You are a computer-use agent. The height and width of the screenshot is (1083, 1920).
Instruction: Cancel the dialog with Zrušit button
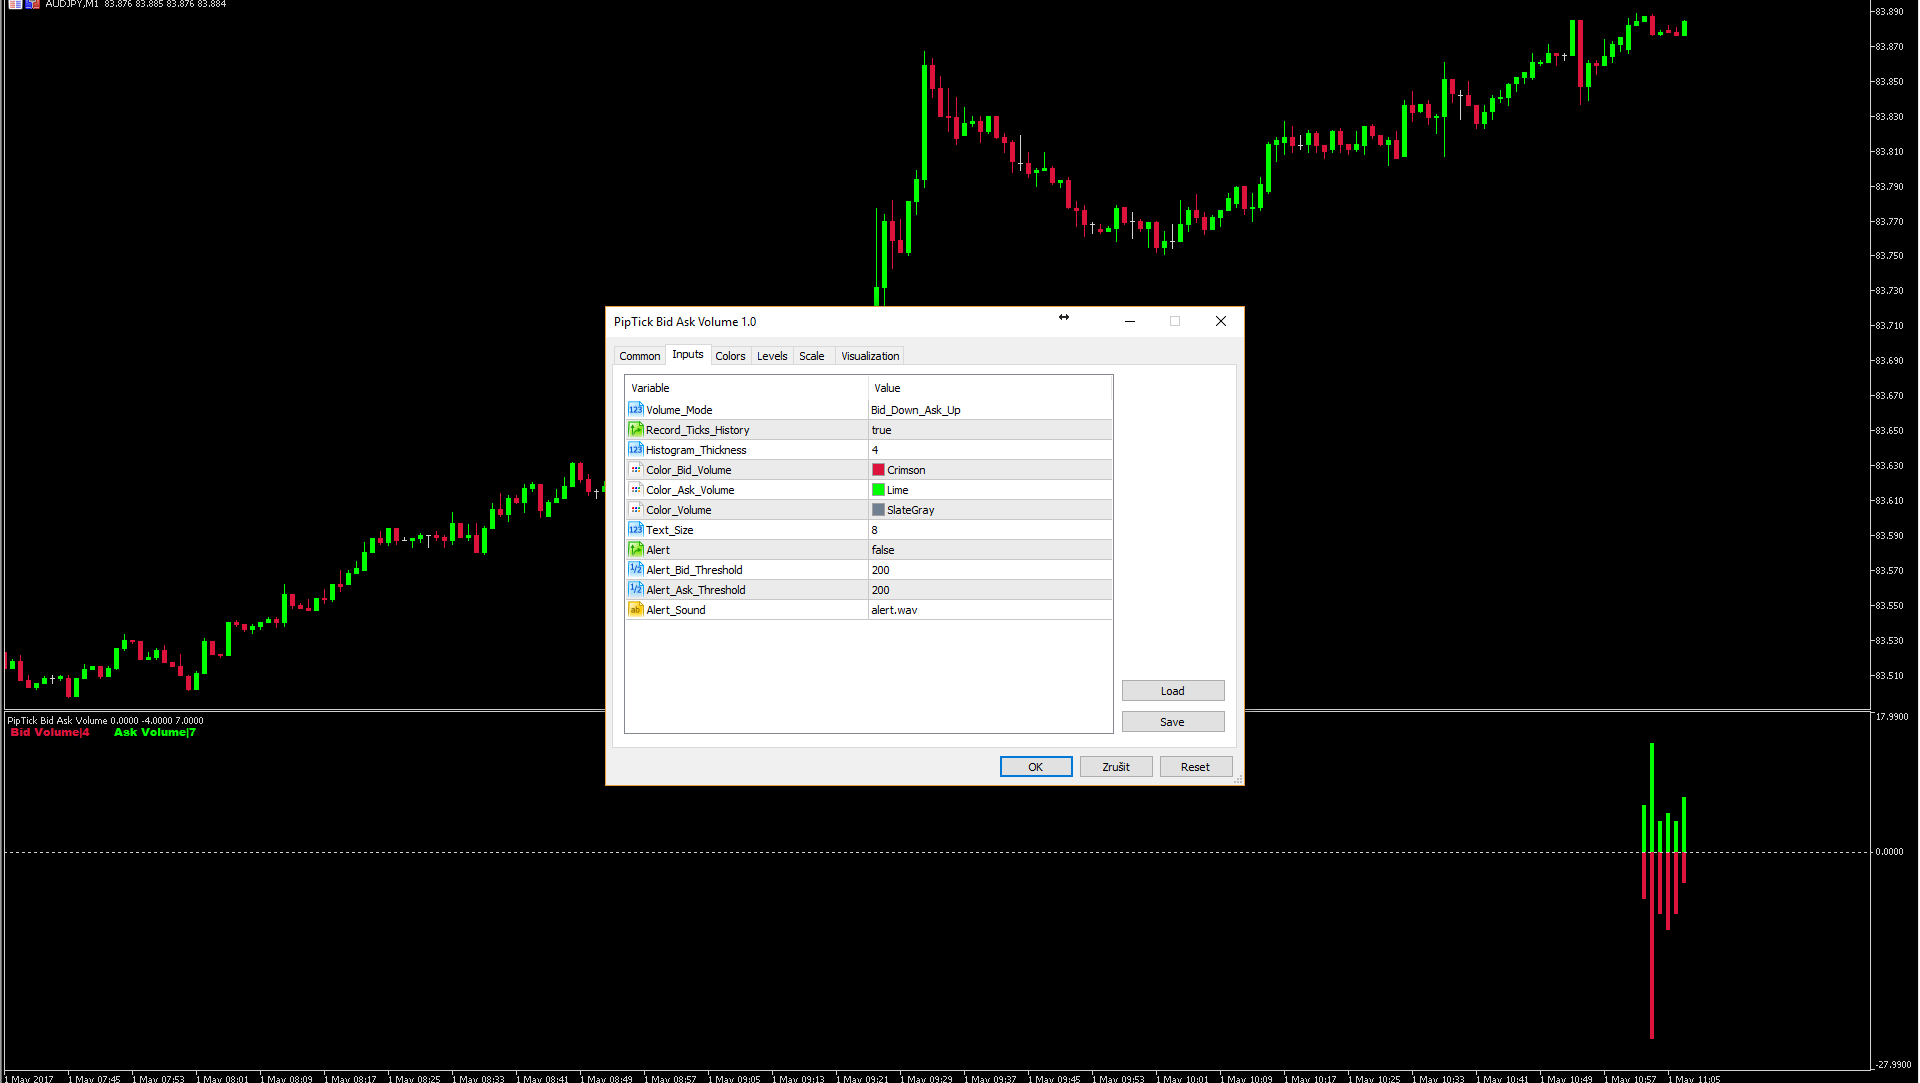coord(1116,767)
